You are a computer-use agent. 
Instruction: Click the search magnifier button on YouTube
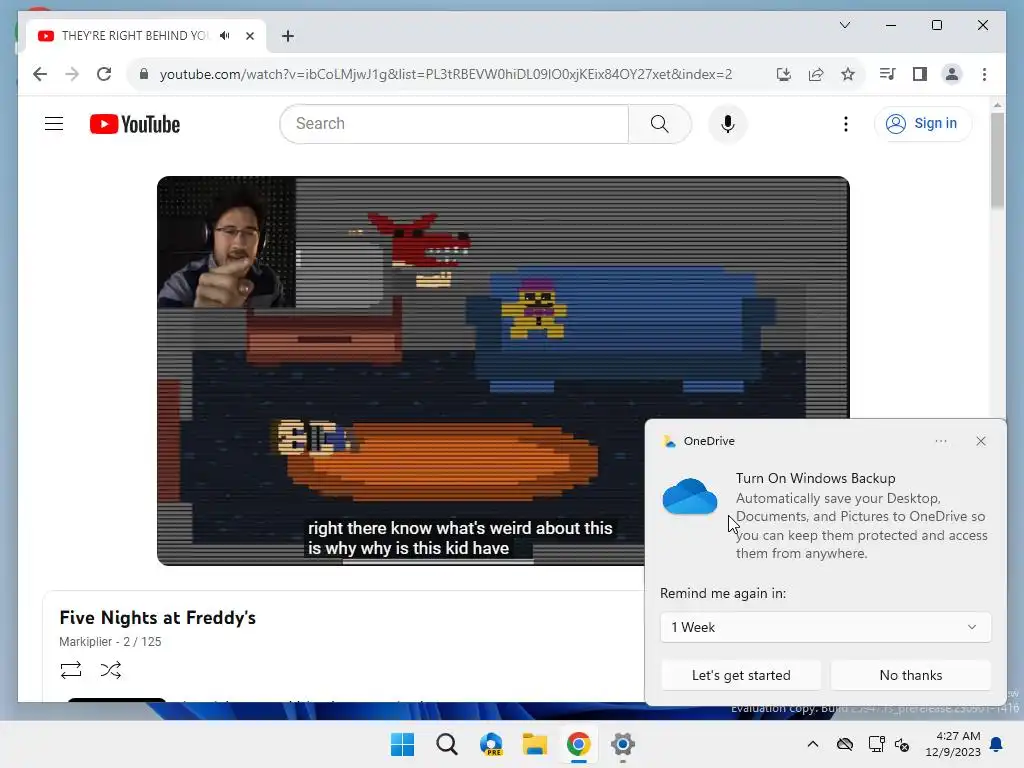tap(660, 123)
